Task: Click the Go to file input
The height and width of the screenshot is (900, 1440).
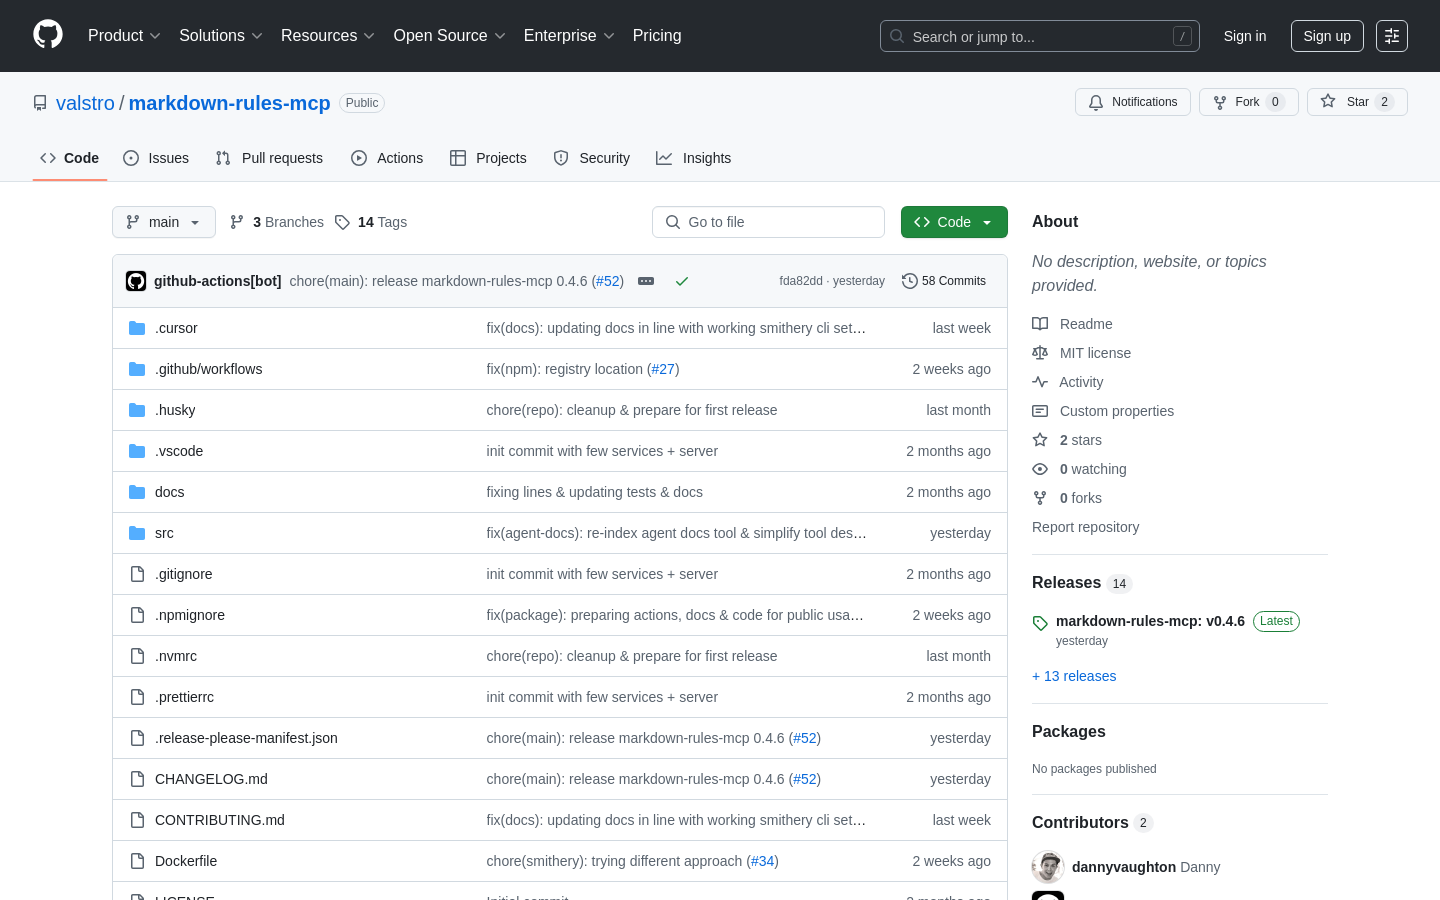Action: 768,222
